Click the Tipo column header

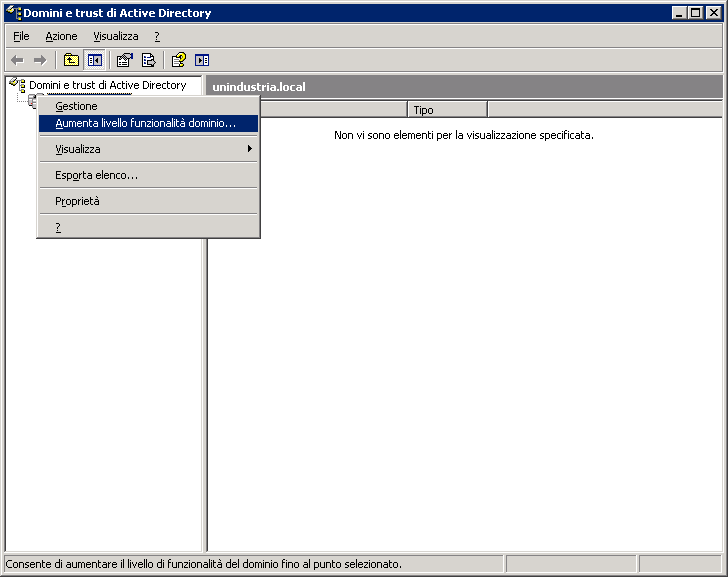click(448, 110)
